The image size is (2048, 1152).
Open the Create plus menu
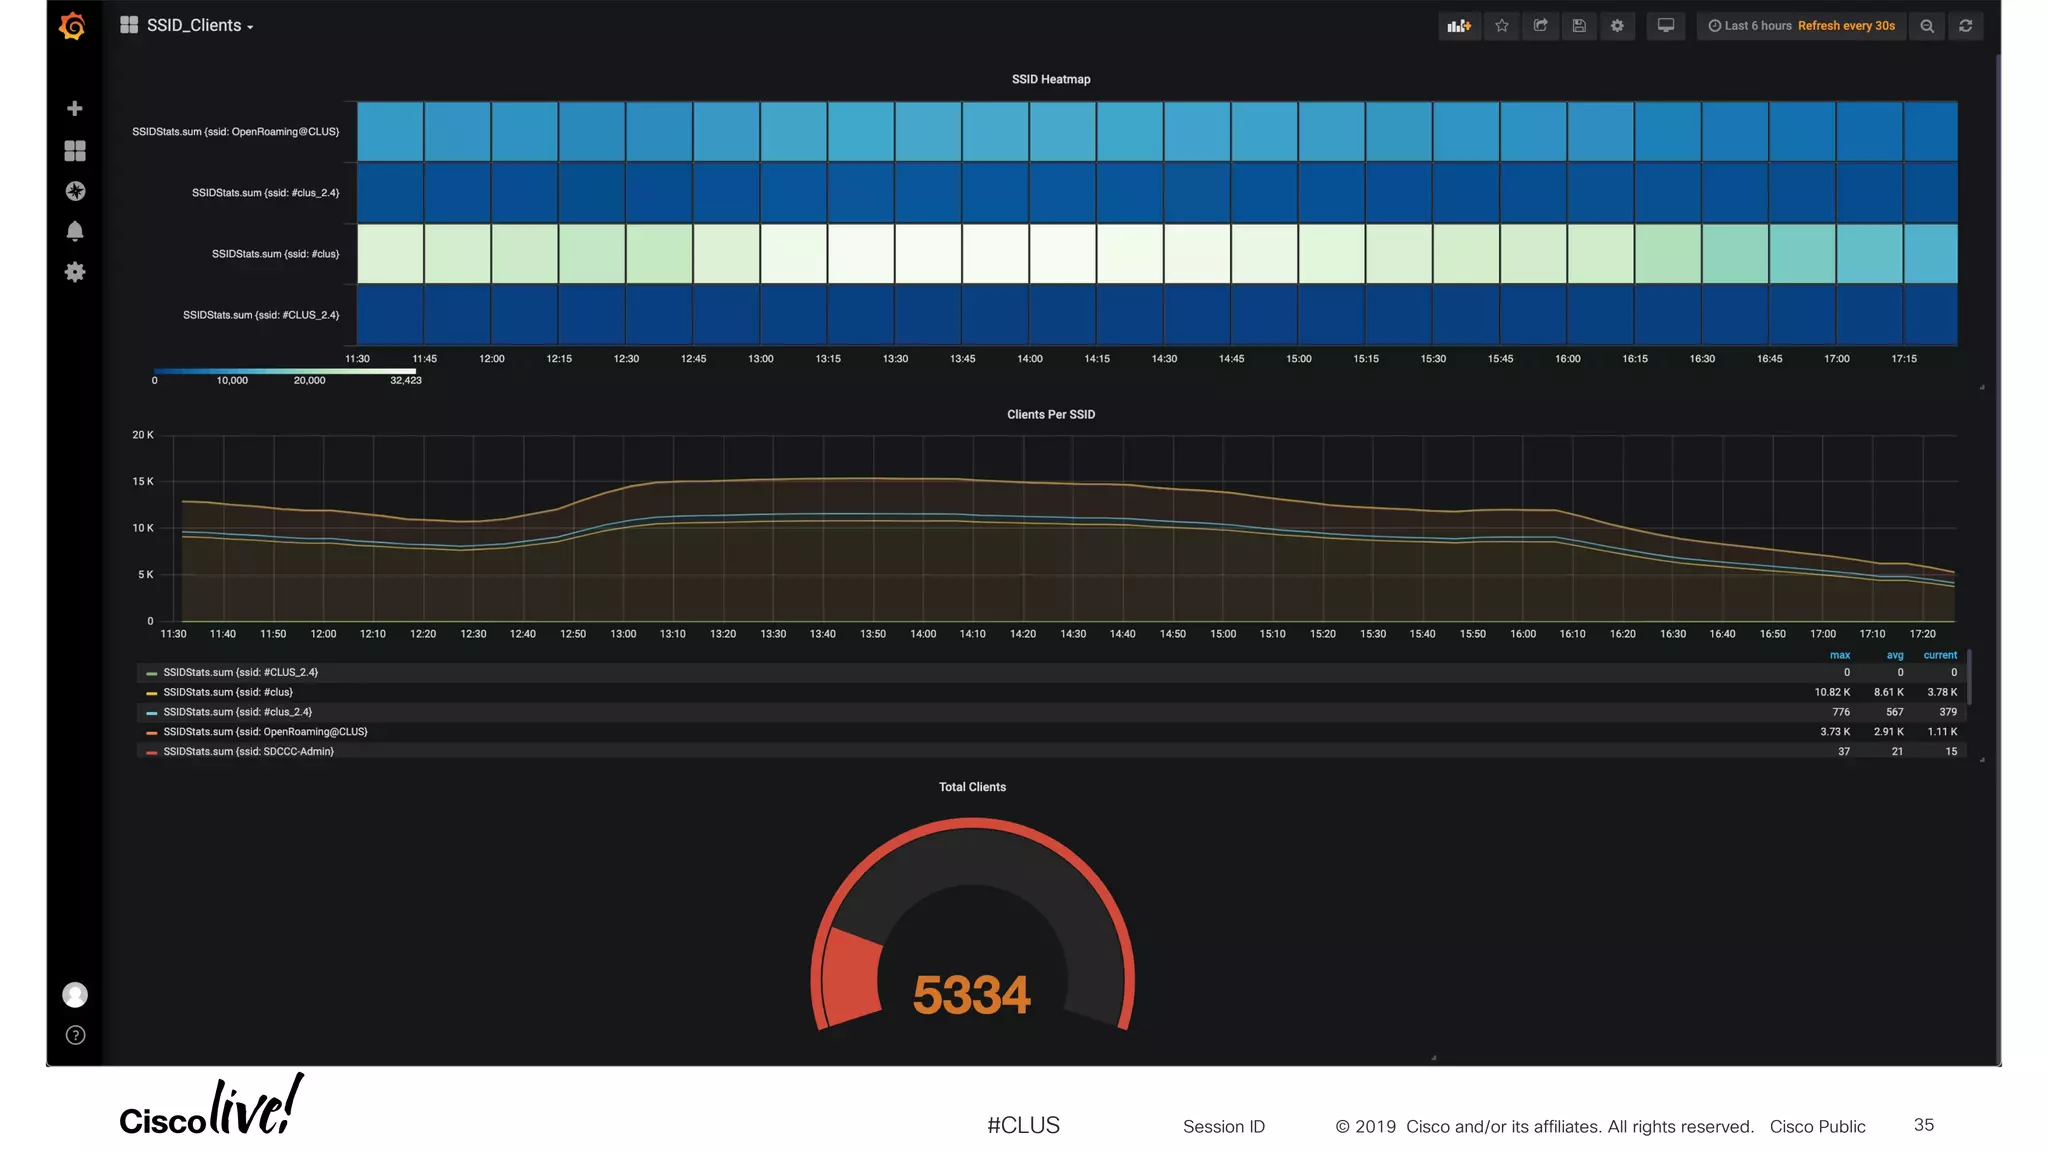click(x=74, y=108)
